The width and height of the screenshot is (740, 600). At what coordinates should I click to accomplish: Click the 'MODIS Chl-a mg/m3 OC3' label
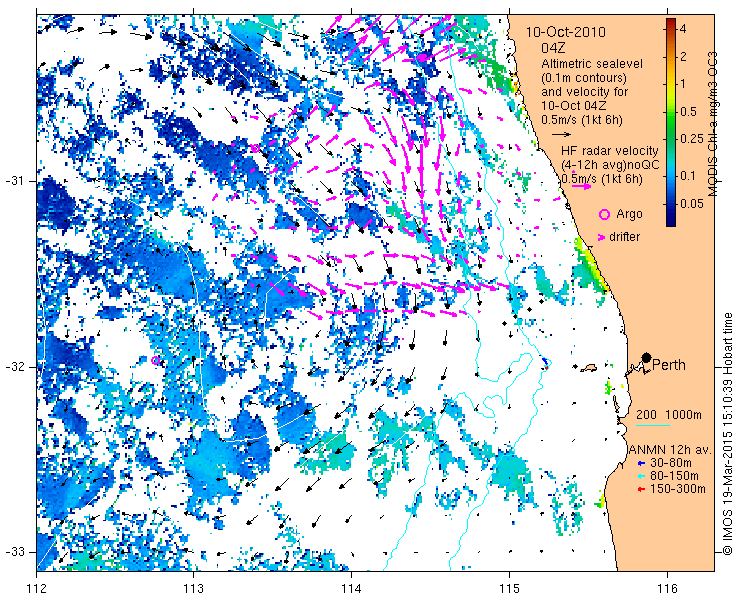point(713,124)
